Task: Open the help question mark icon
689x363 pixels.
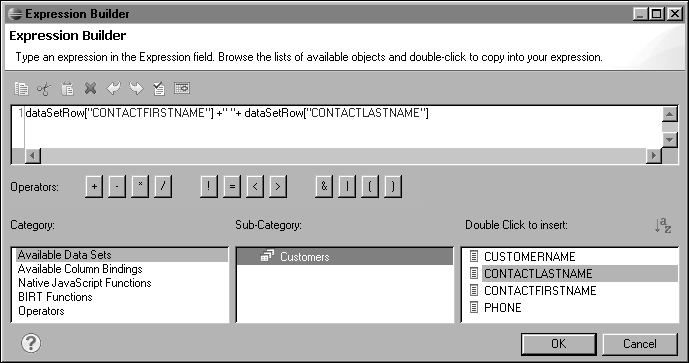Action: [x=31, y=343]
